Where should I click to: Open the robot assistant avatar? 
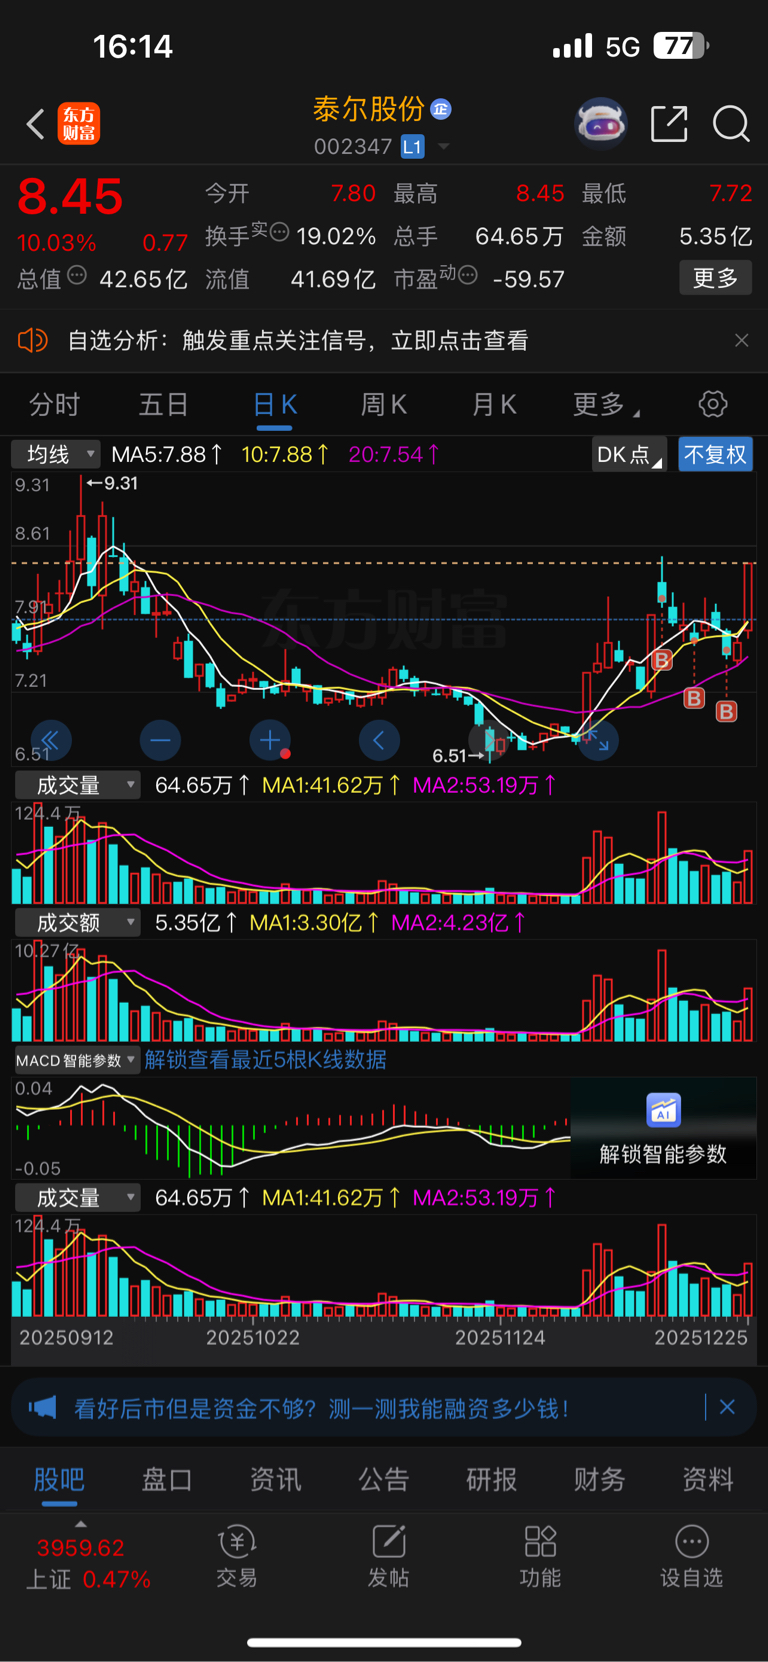pyautogui.click(x=601, y=124)
